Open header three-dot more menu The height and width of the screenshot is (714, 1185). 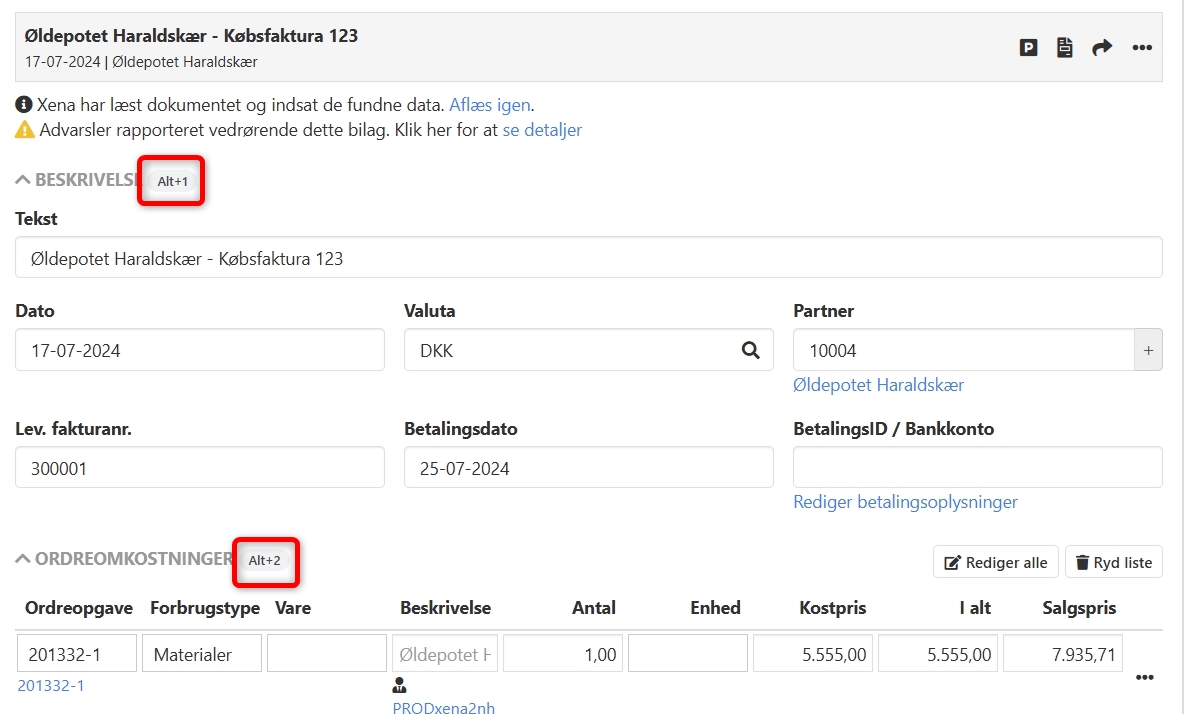pyautogui.click(x=1142, y=47)
